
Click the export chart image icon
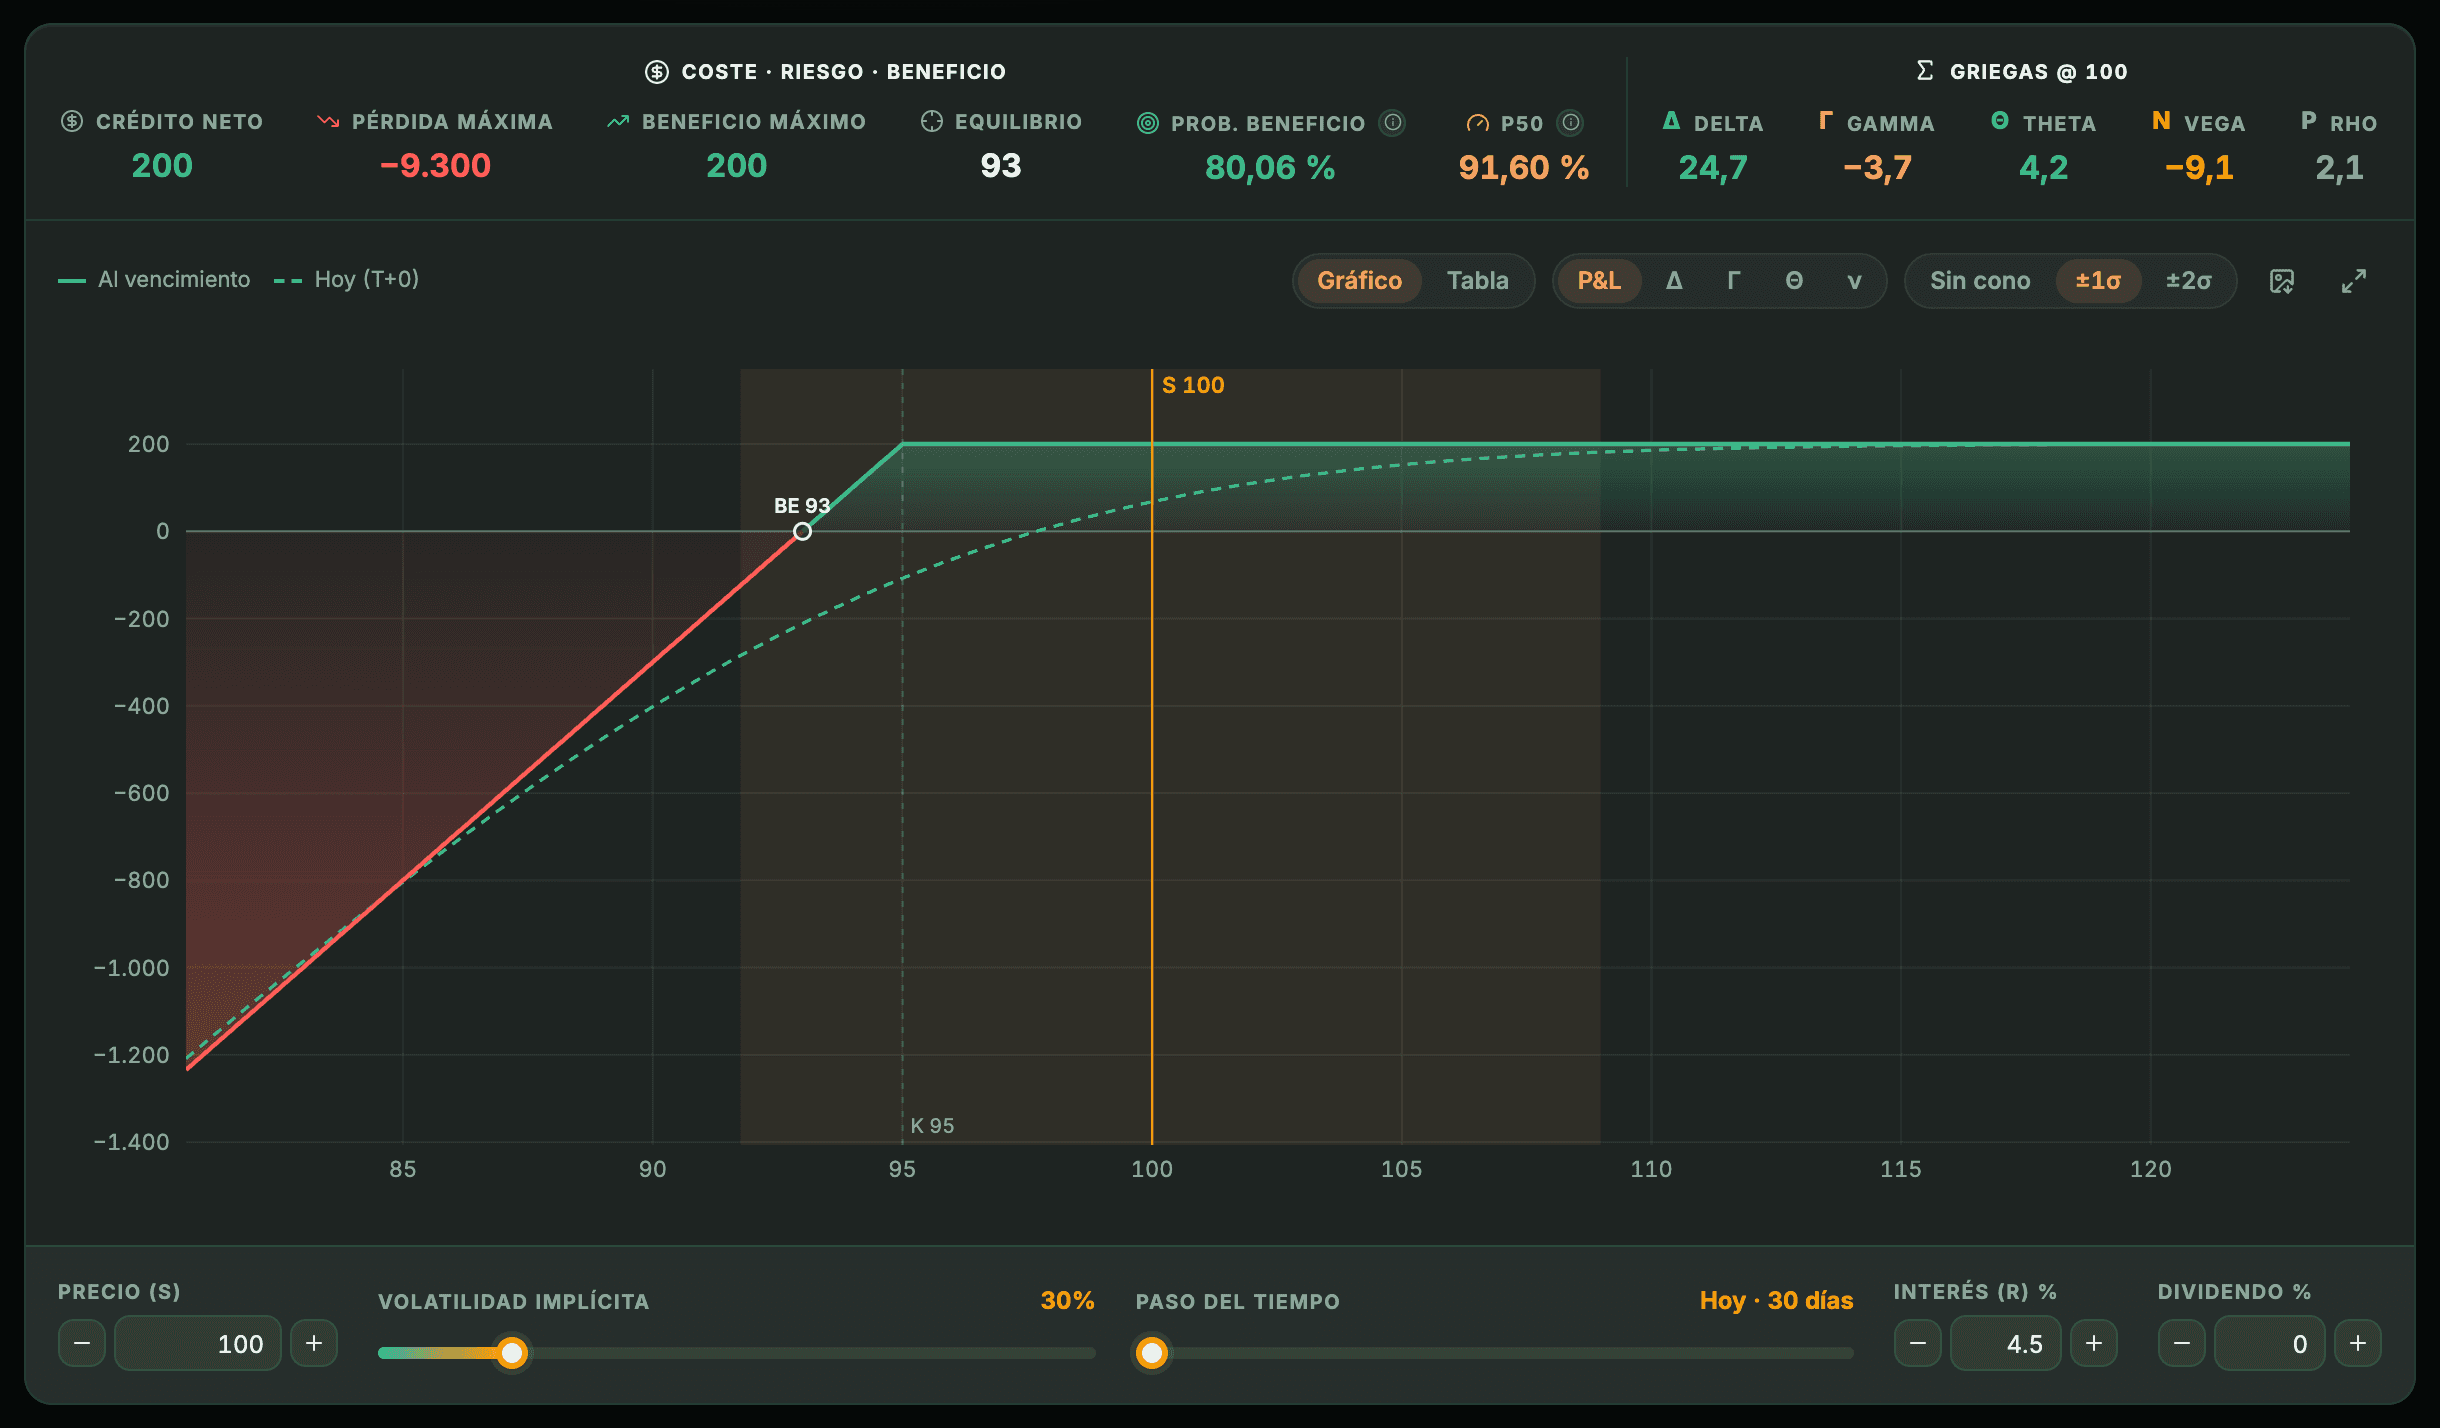tap(2282, 281)
